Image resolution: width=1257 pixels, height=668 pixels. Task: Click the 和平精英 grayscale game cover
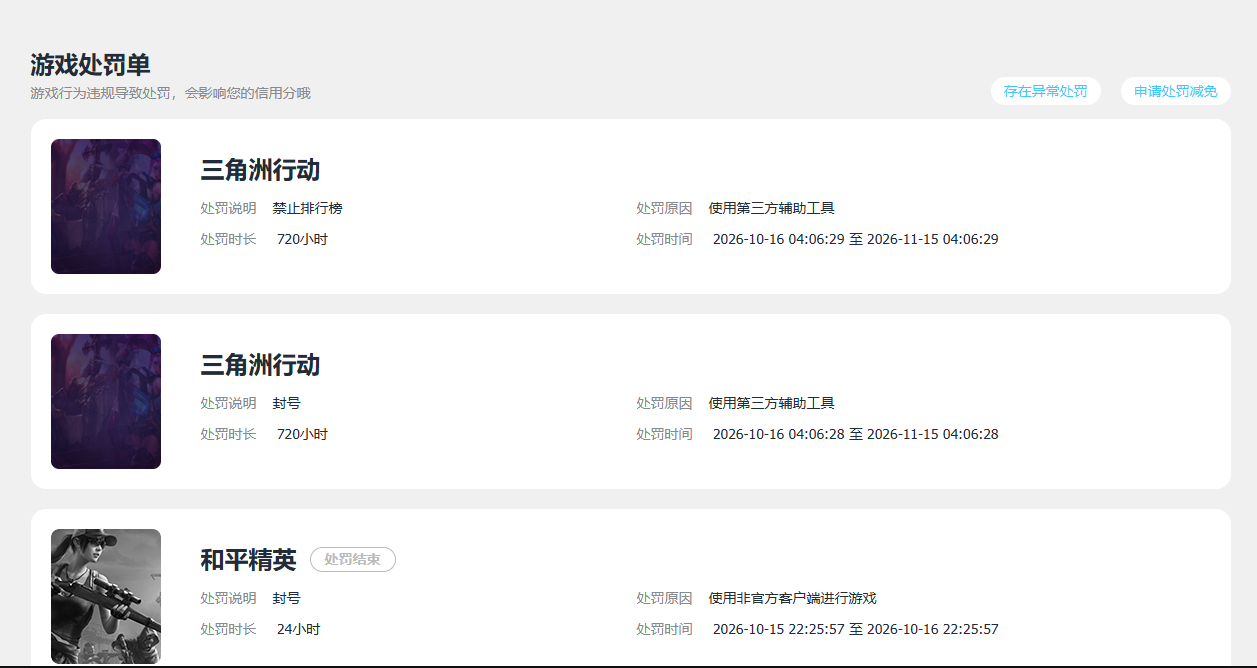click(106, 596)
